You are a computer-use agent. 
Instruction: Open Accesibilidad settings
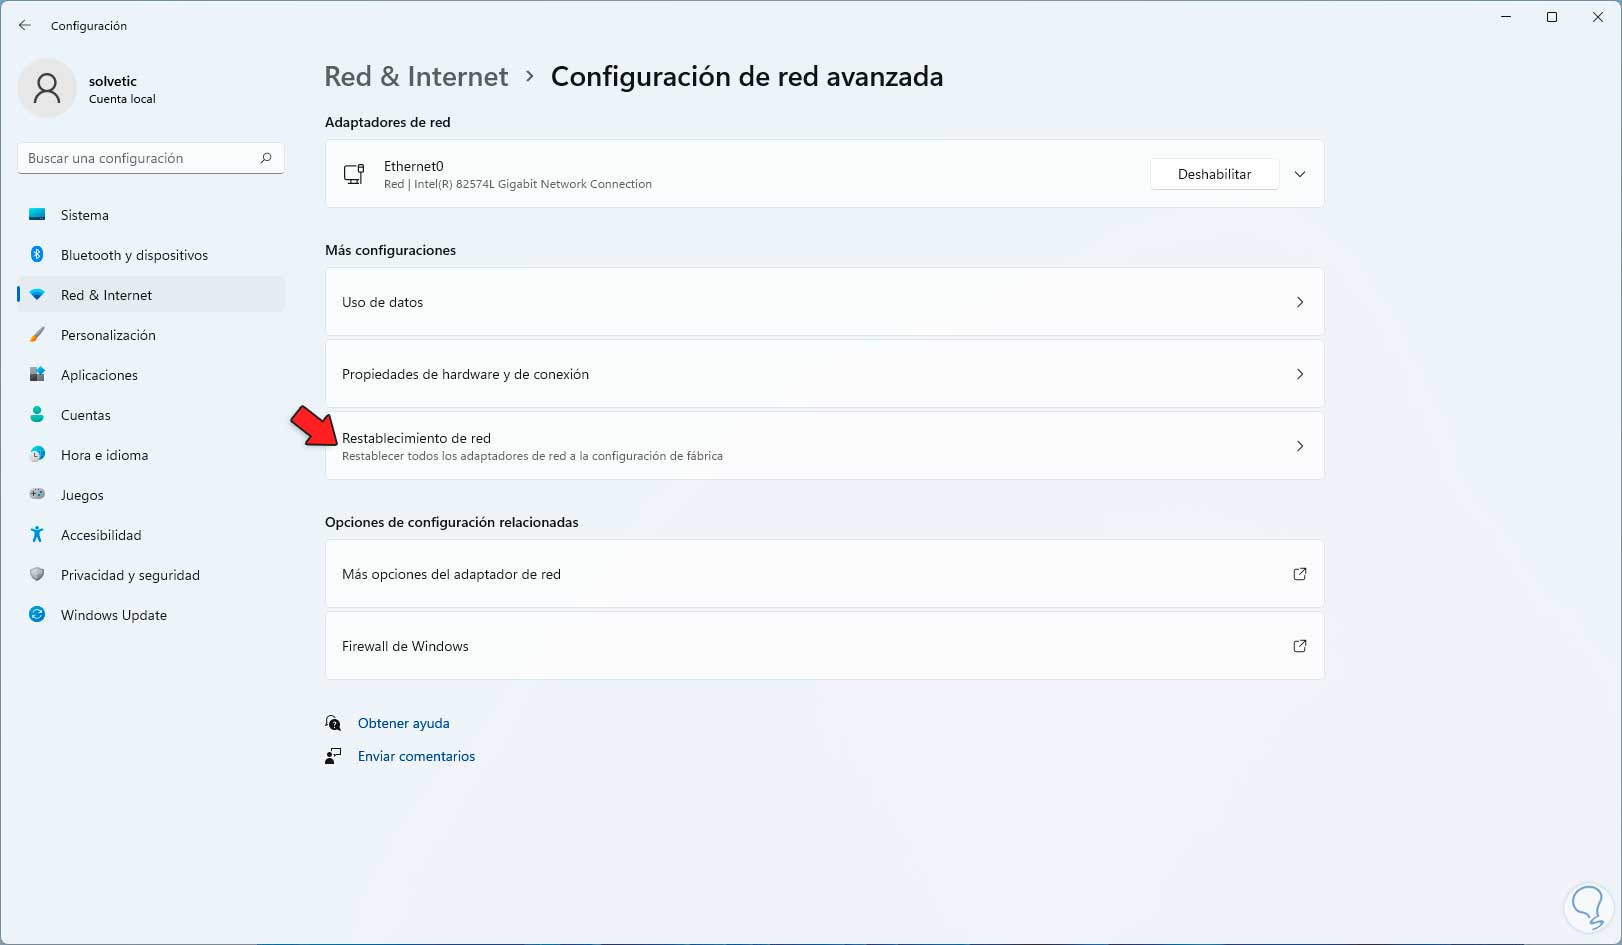tap(151, 535)
